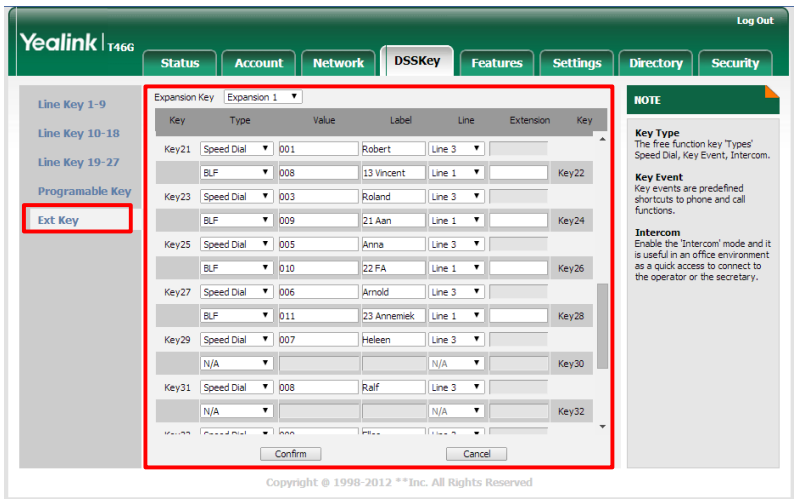Select Programable Key in sidebar
Viewport: 799px width, 504px height.
pyautogui.click(x=84, y=191)
